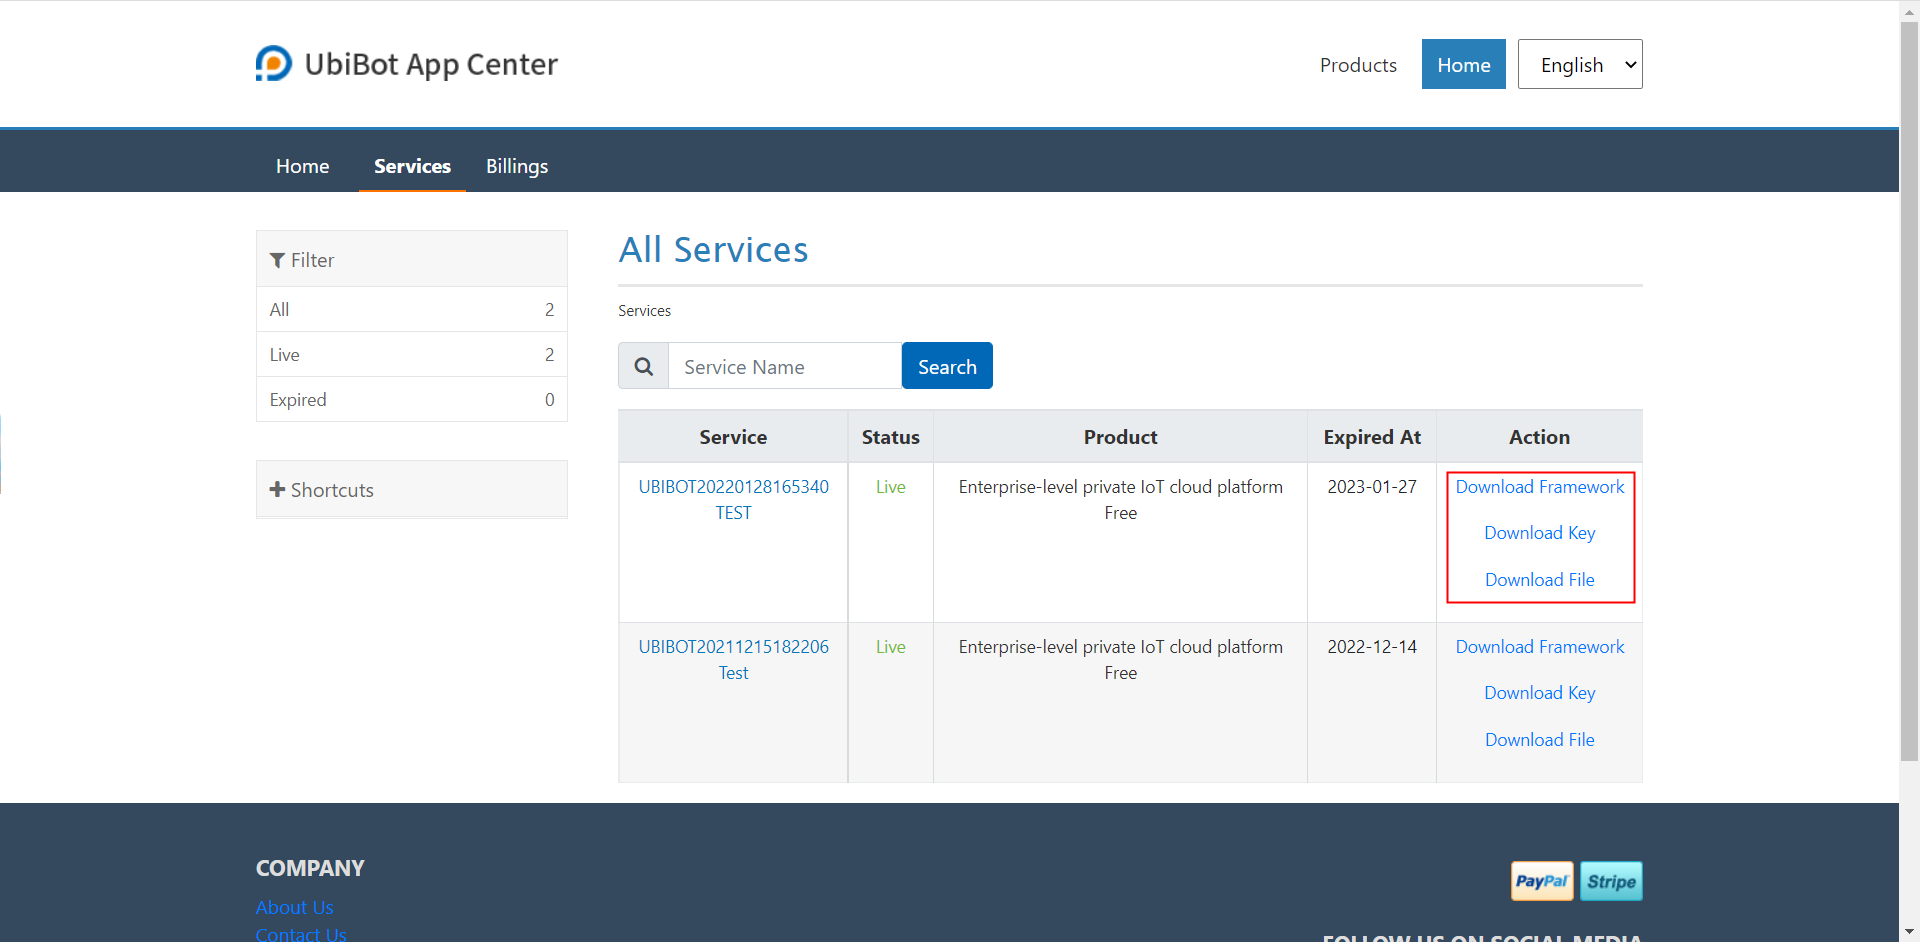1920x942 pixels.
Task: Click the page vertical scrollbar
Action: point(1909,390)
